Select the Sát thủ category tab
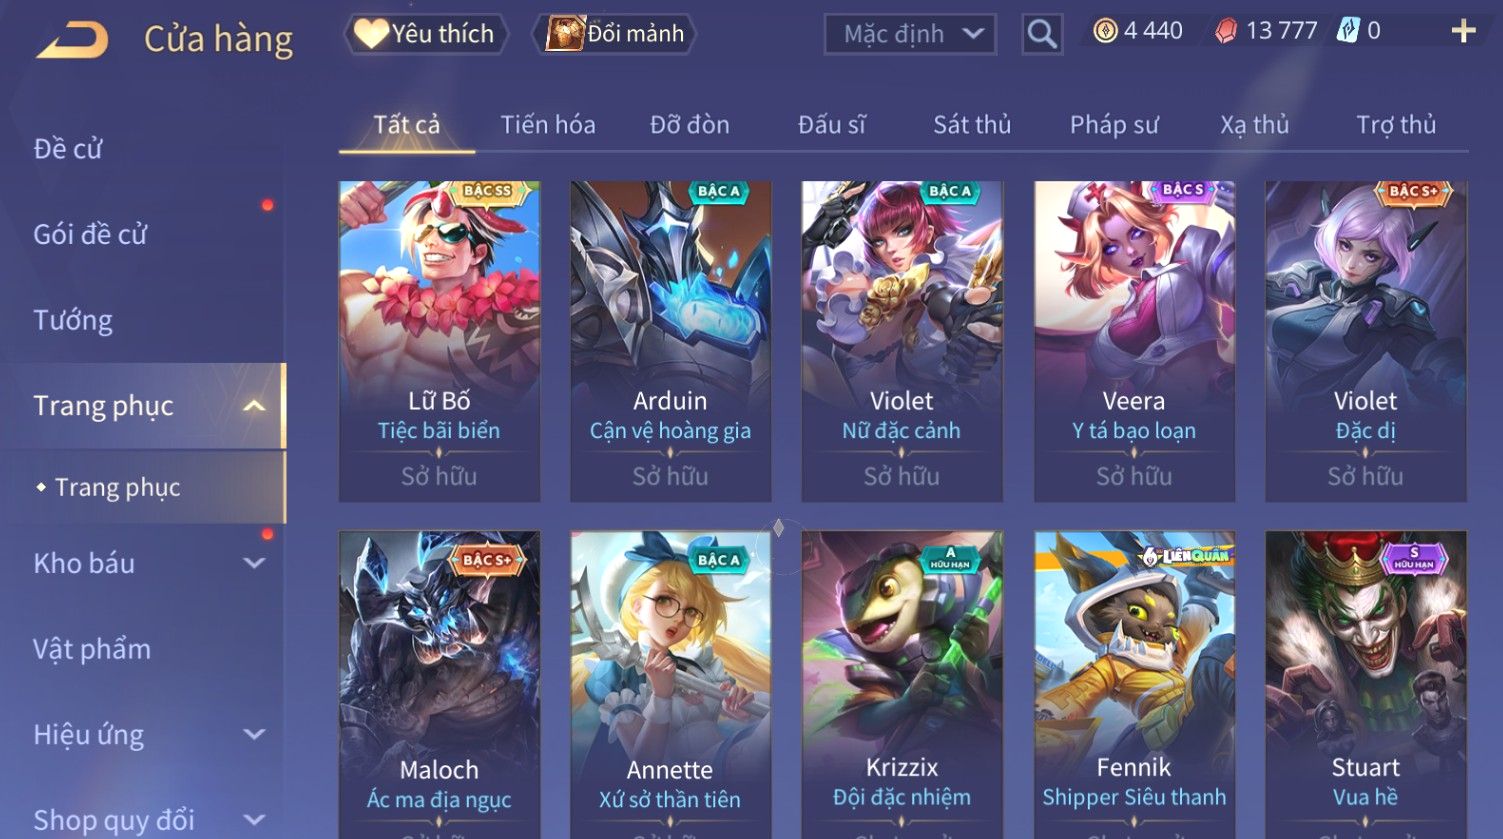This screenshot has width=1503, height=839. pyautogui.click(x=972, y=125)
